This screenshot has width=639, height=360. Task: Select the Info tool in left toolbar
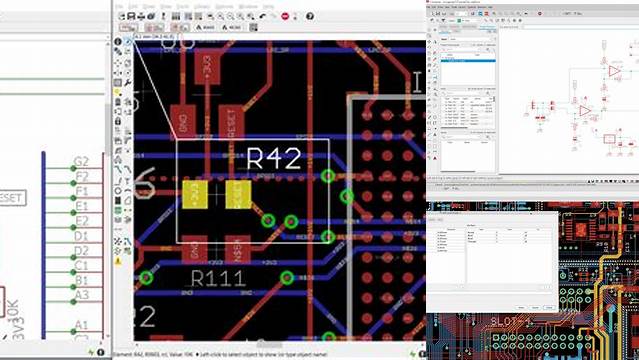[118, 42]
